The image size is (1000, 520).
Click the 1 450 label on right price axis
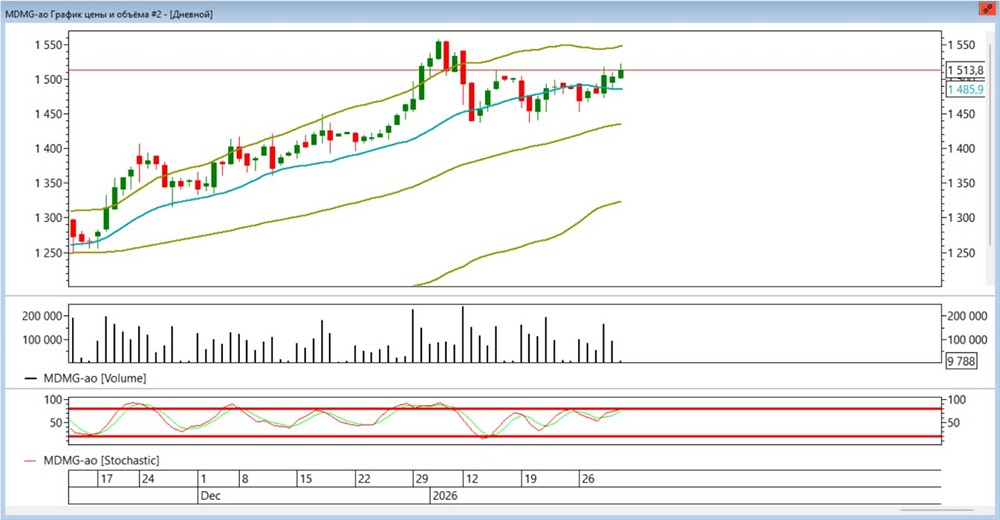[x=961, y=114]
